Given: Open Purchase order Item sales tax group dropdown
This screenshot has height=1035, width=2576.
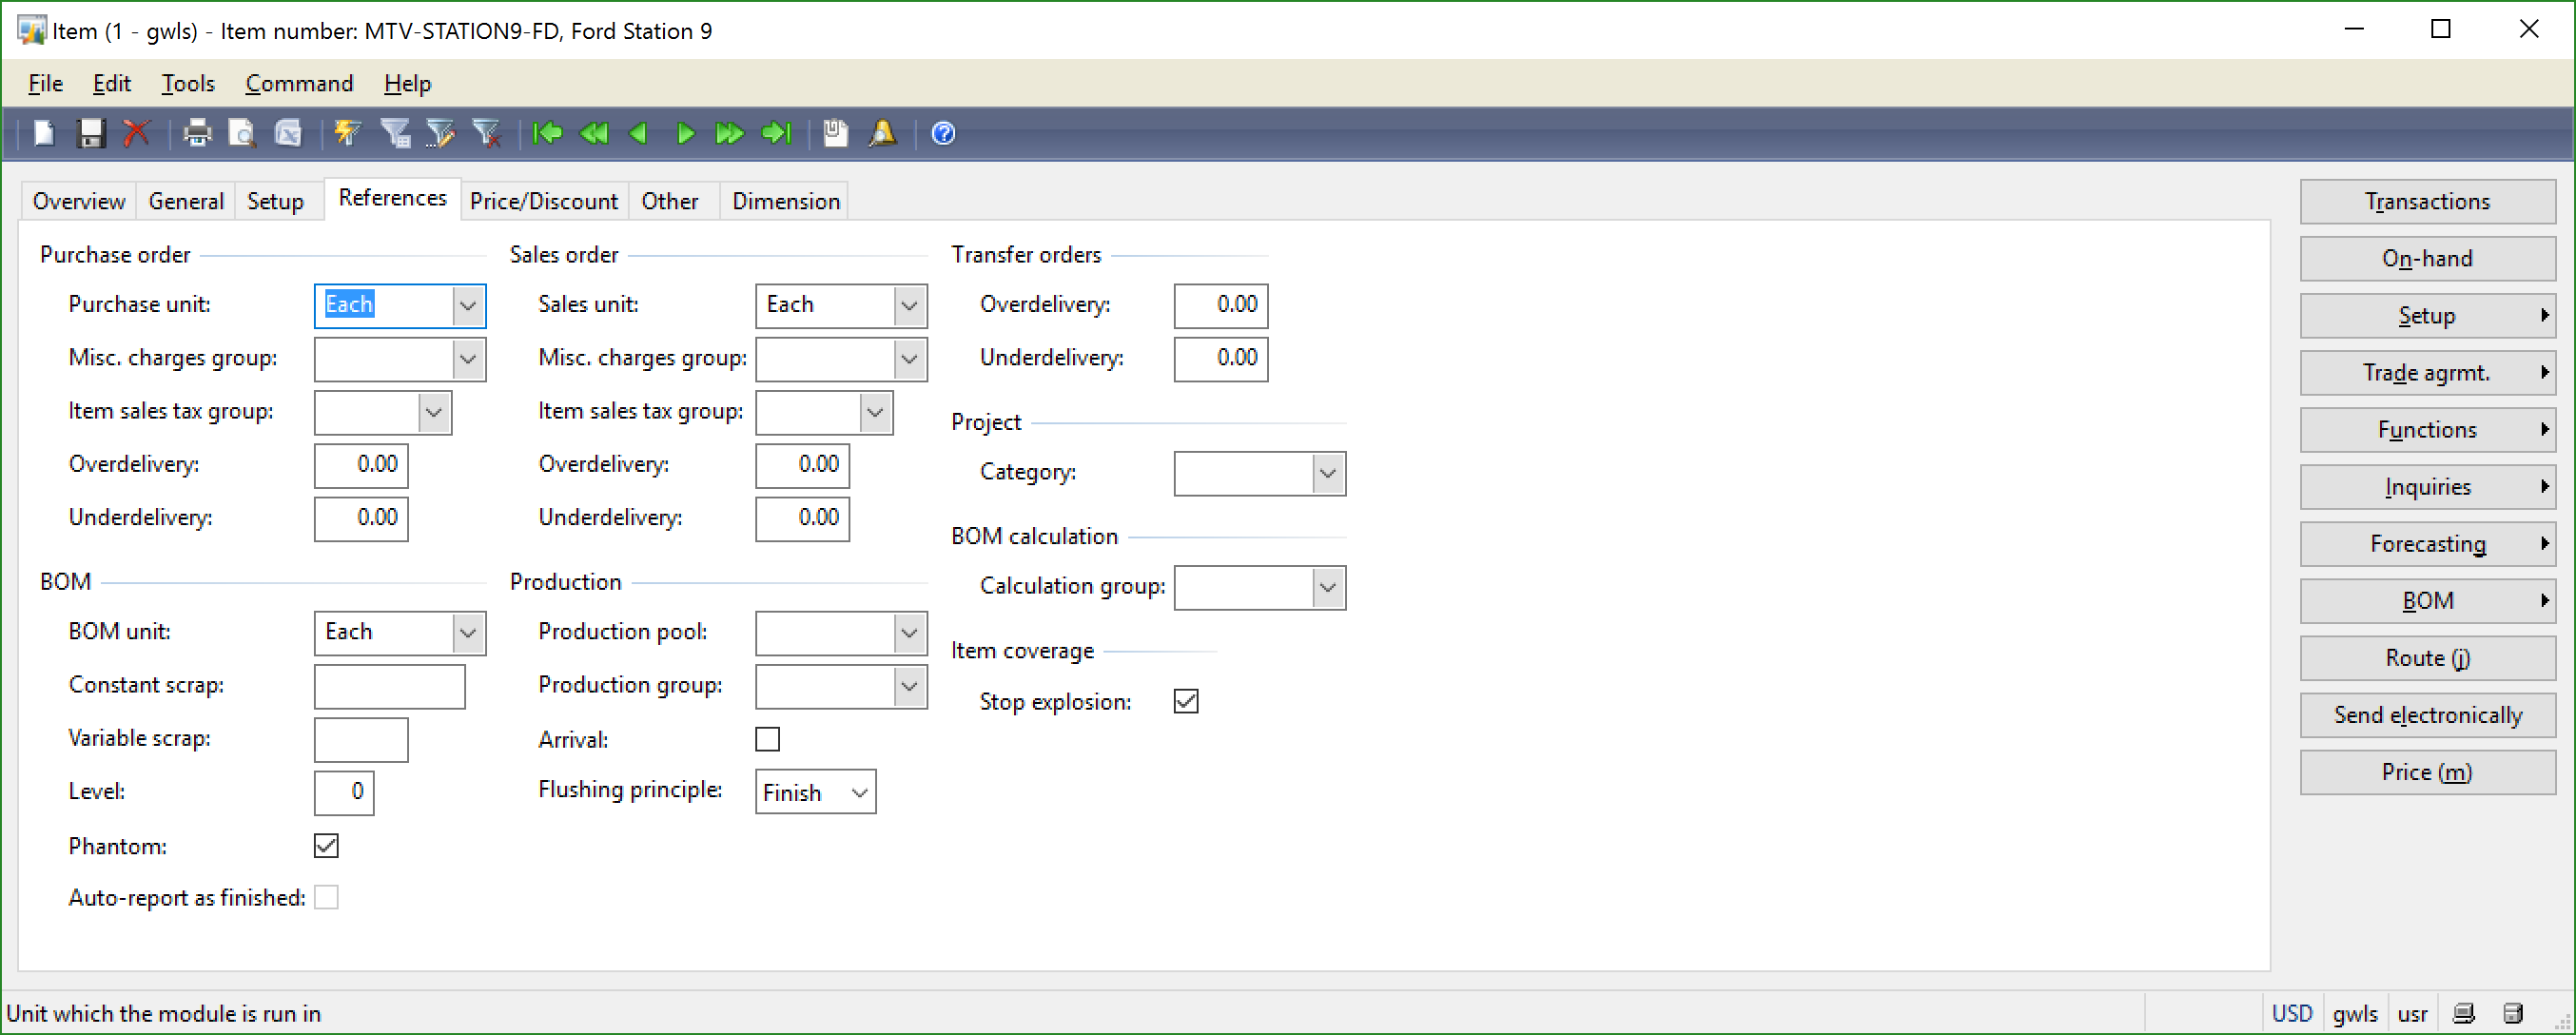Looking at the screenshot, I should (434, 412).
